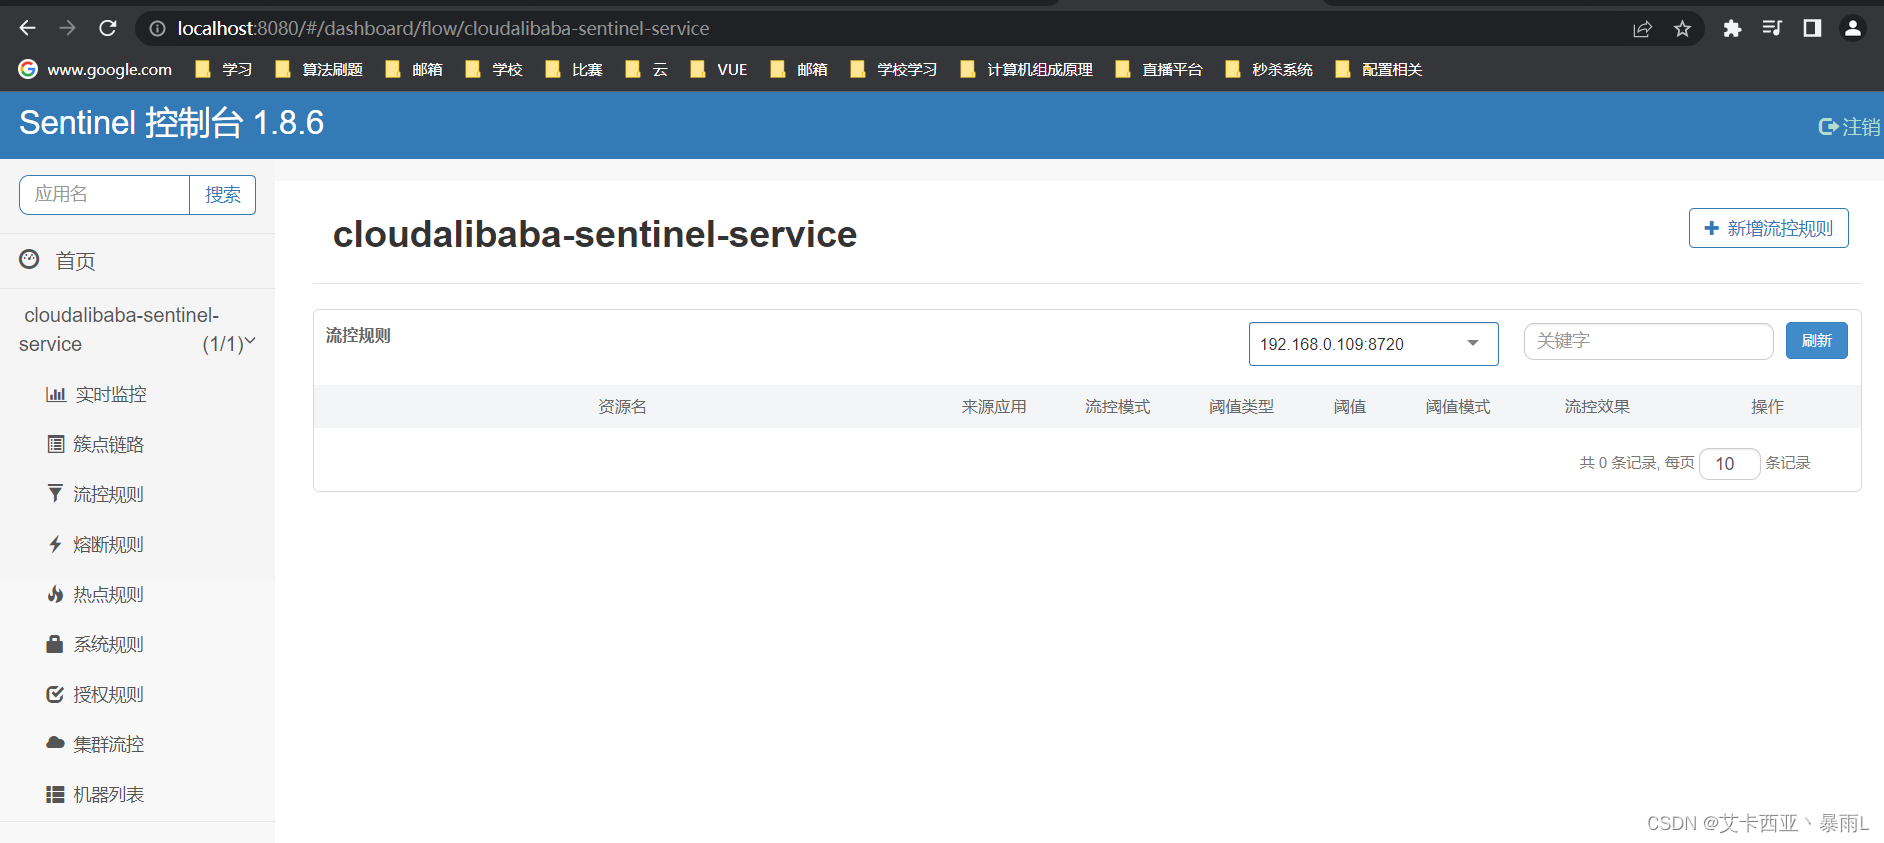The height and width of the screenshot is (843, 1884).
Task: Click the 来源应用 column header
Action: click(x=994, y=407)
